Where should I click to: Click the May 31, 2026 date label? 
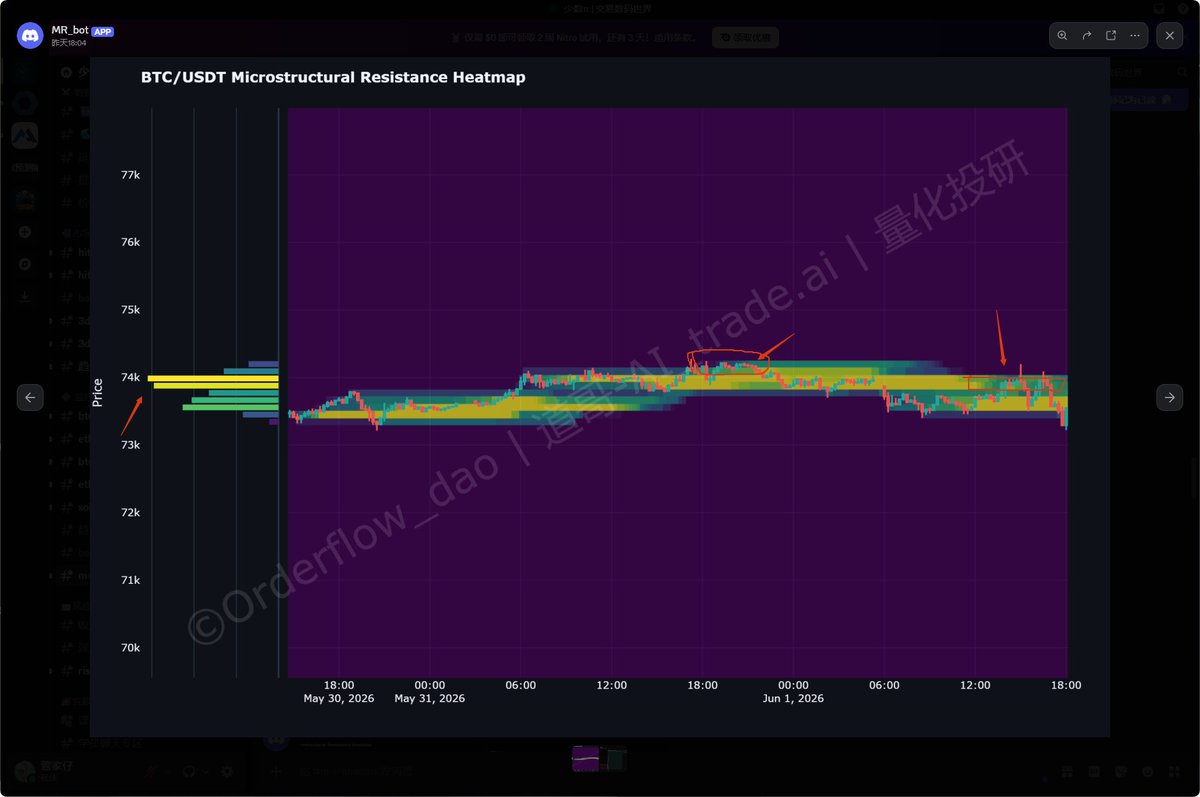click(430, 698)
